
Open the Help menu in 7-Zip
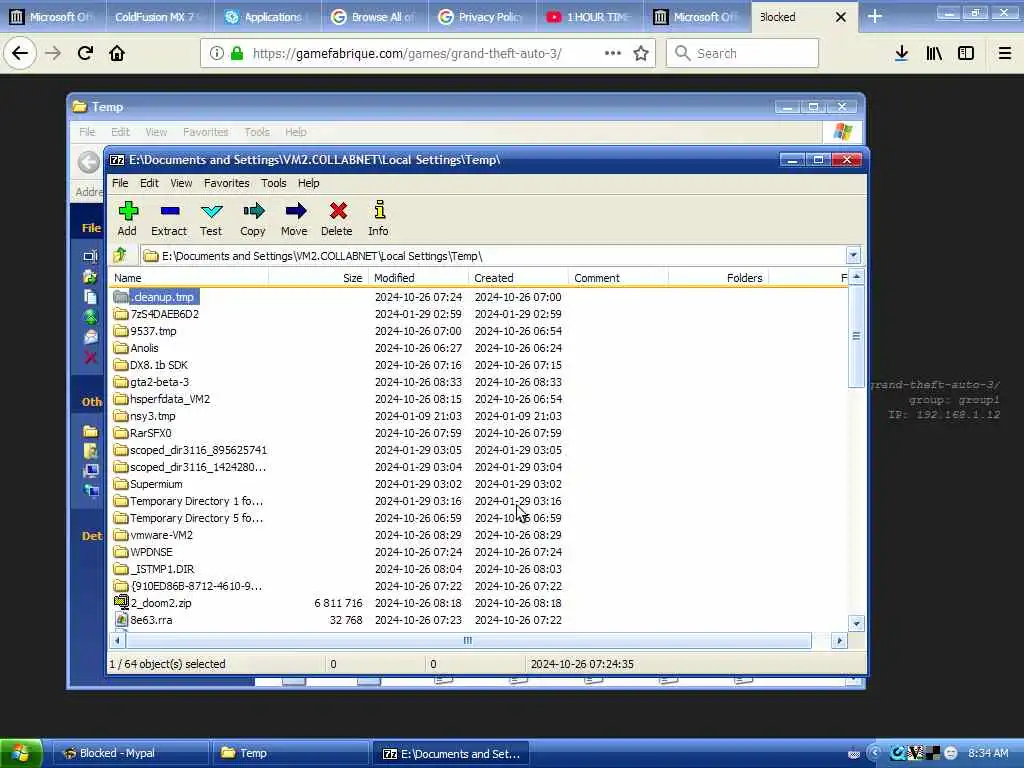click(308, 183)
